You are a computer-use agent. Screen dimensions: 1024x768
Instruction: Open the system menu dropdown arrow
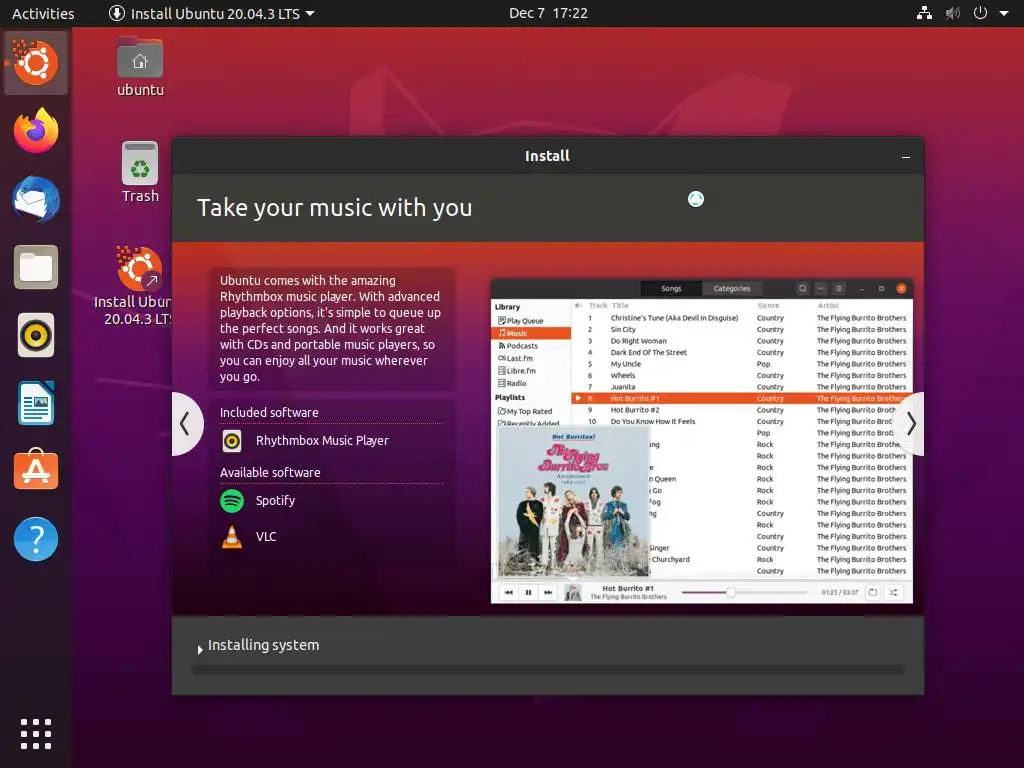point(1004,13)
